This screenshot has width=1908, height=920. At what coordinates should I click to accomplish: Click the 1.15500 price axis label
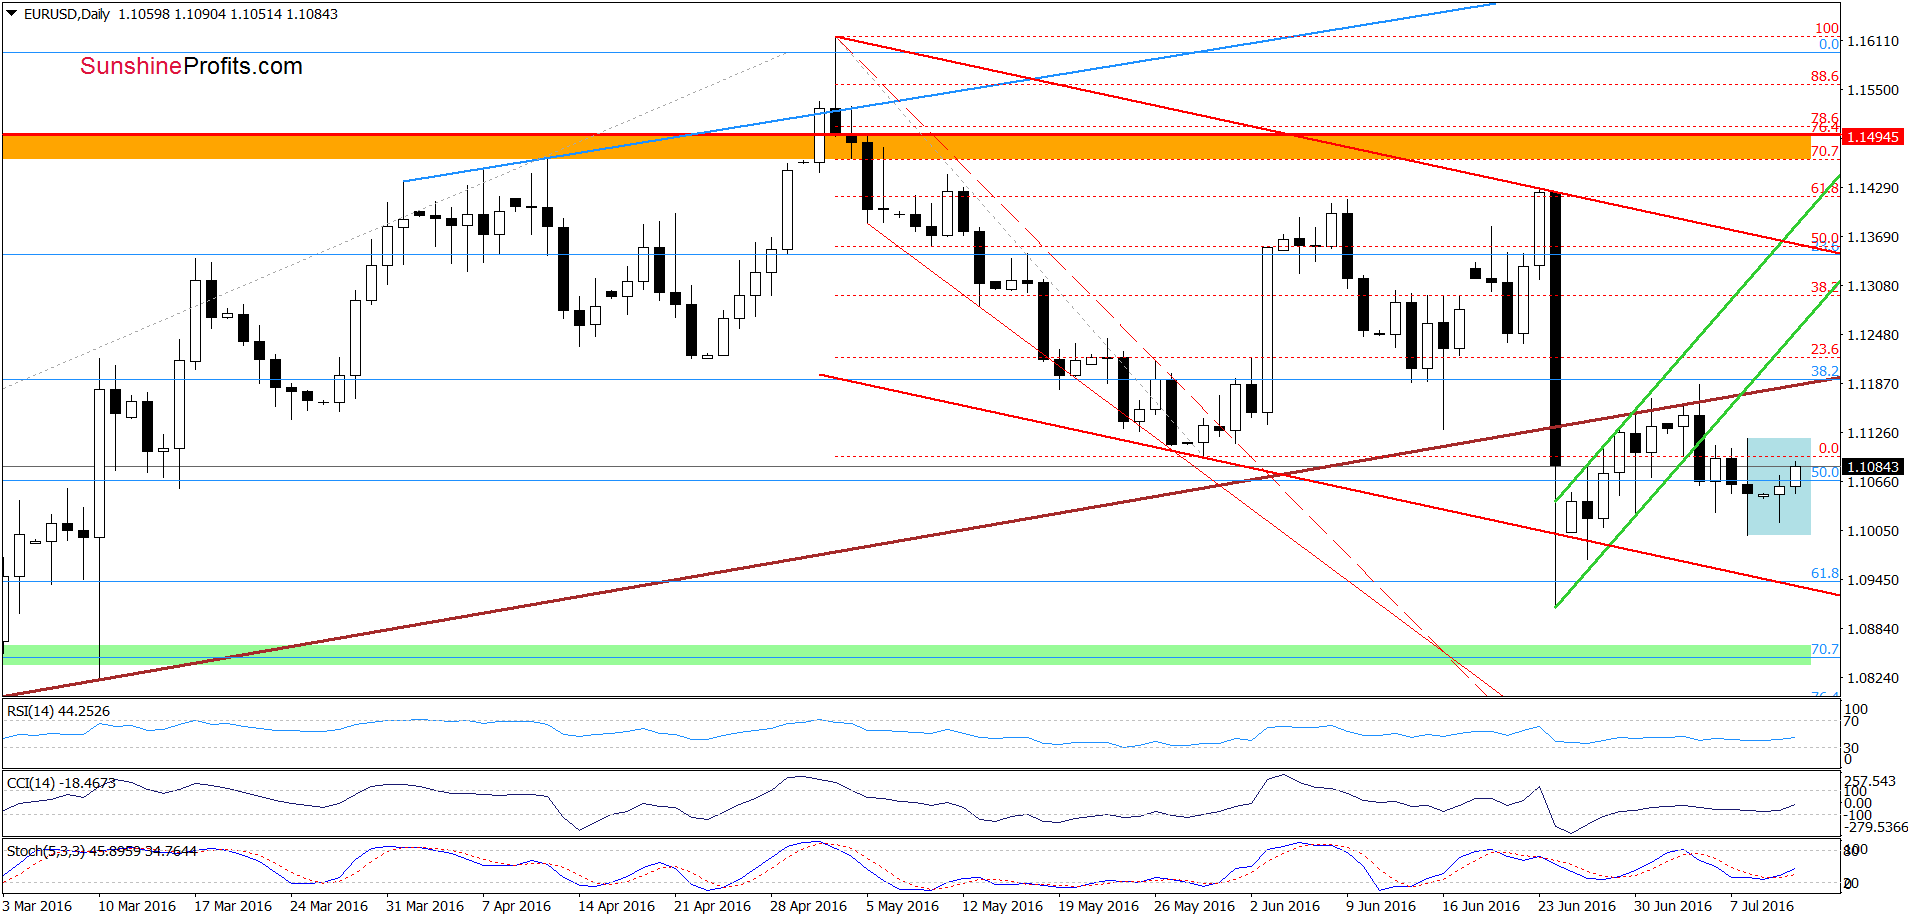point(1873,90)
